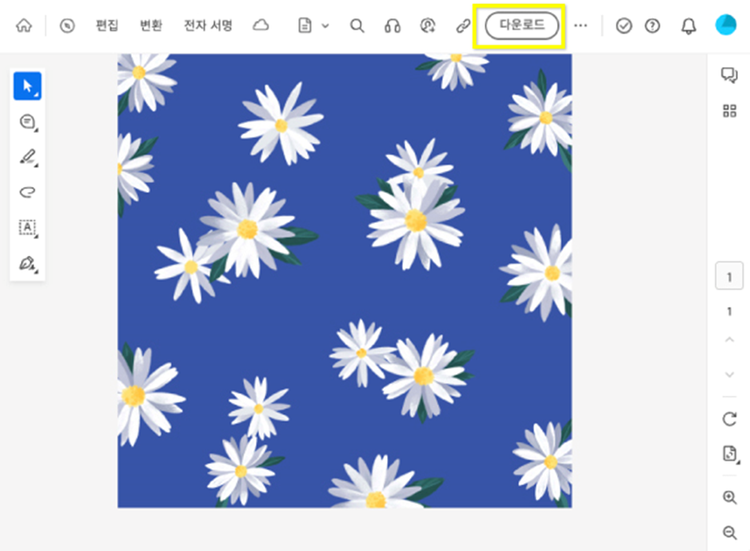Open the page thumbnails grid icon
This screenshot has height=551, width=750.
729,111
